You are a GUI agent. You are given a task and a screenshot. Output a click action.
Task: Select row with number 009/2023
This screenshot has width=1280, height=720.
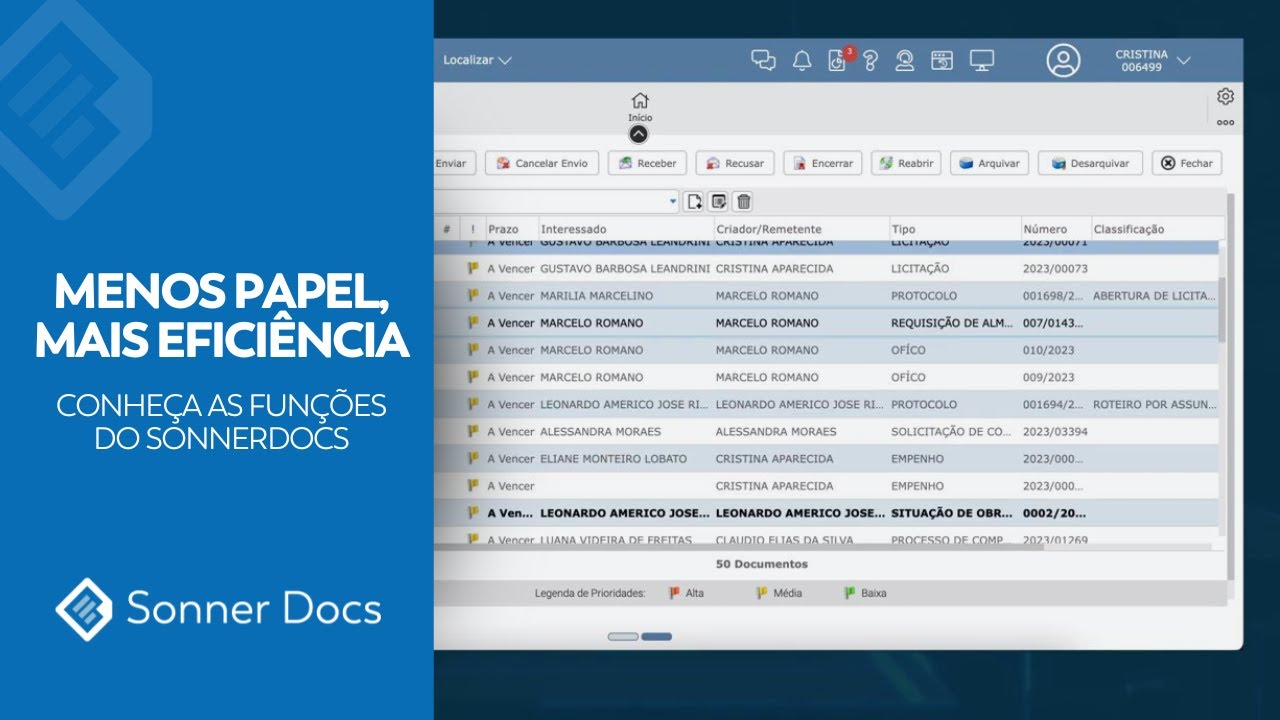(x=826, y=377)
